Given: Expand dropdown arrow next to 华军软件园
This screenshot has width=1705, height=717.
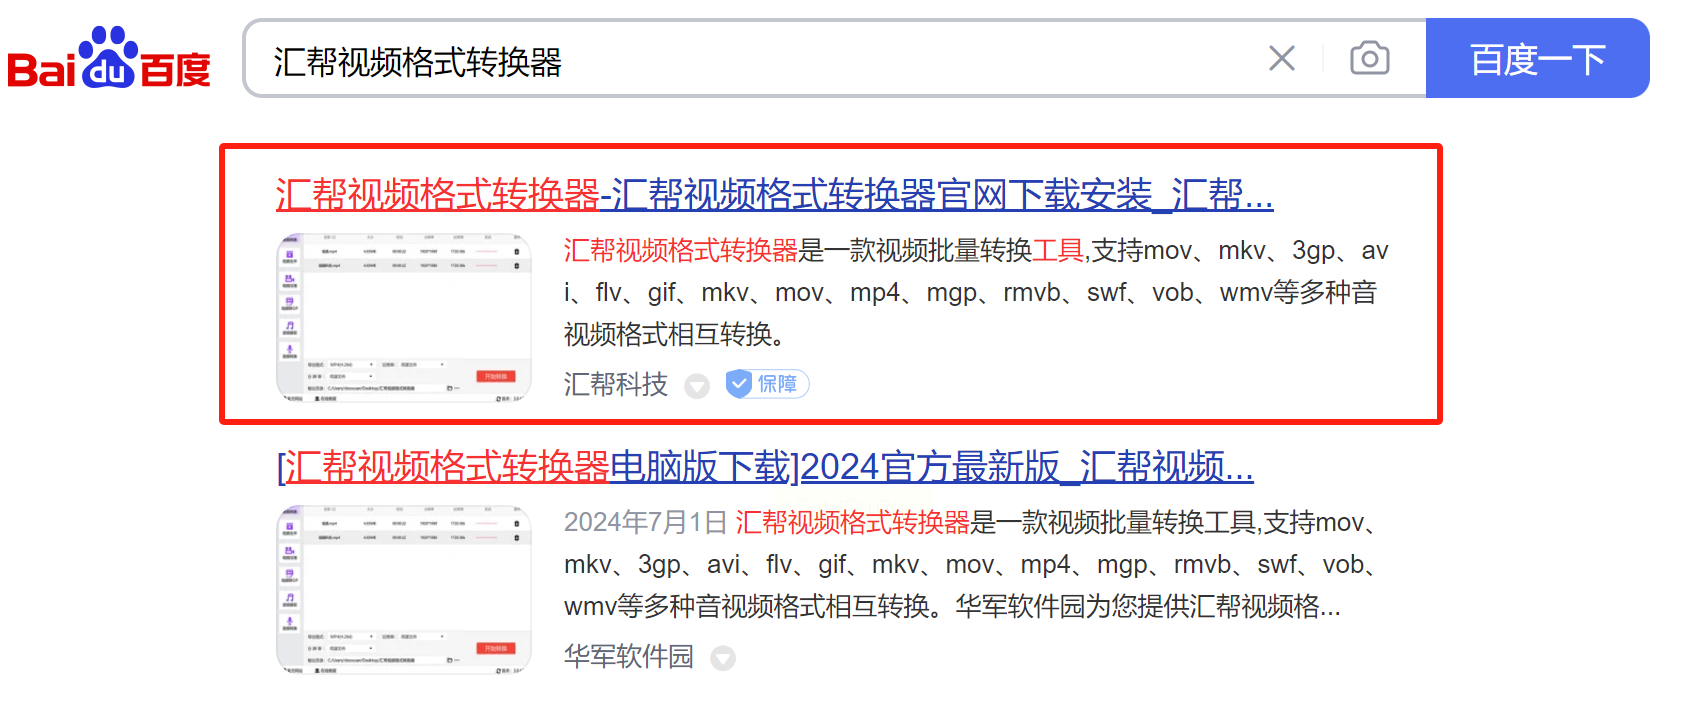Looking at the screenshot, I should pyautogui.click(x=723, y=658).
